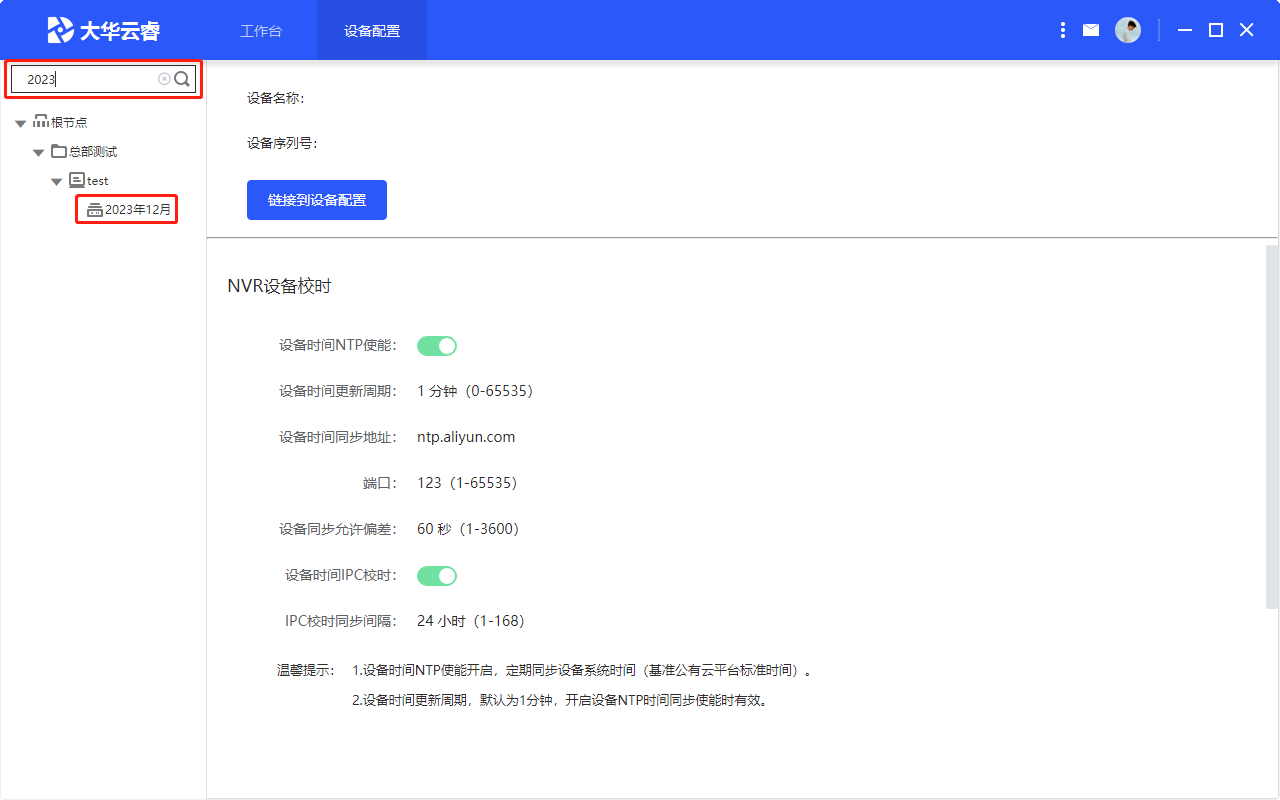
Task: Clear the search box text
Action: (x=164, y=79)
